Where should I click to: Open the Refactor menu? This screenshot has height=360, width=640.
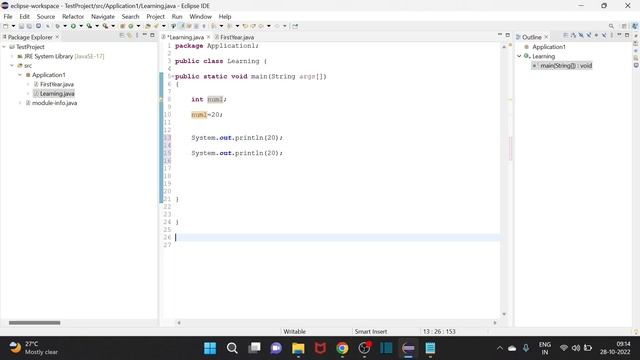[x=73, y=16]
